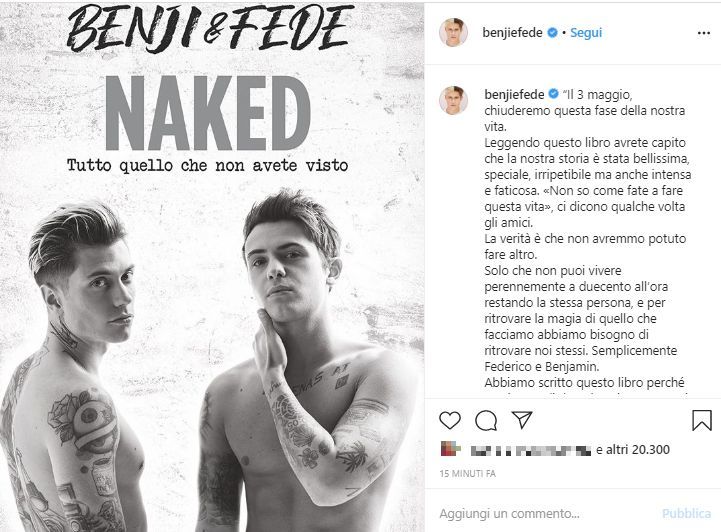The width and height of the screenshot is (721, 532).
Task: Open profile picture in post header
Action: tap(453, 33)
